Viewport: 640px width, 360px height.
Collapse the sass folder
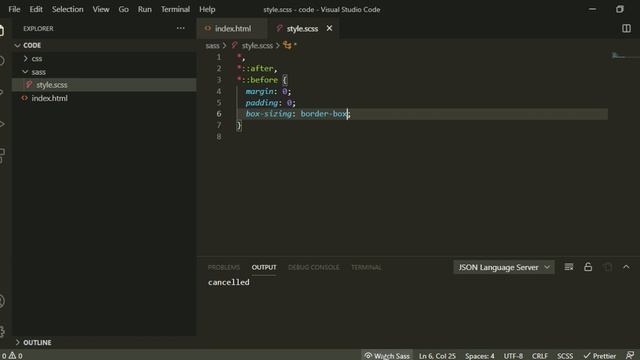coord(104,72)
